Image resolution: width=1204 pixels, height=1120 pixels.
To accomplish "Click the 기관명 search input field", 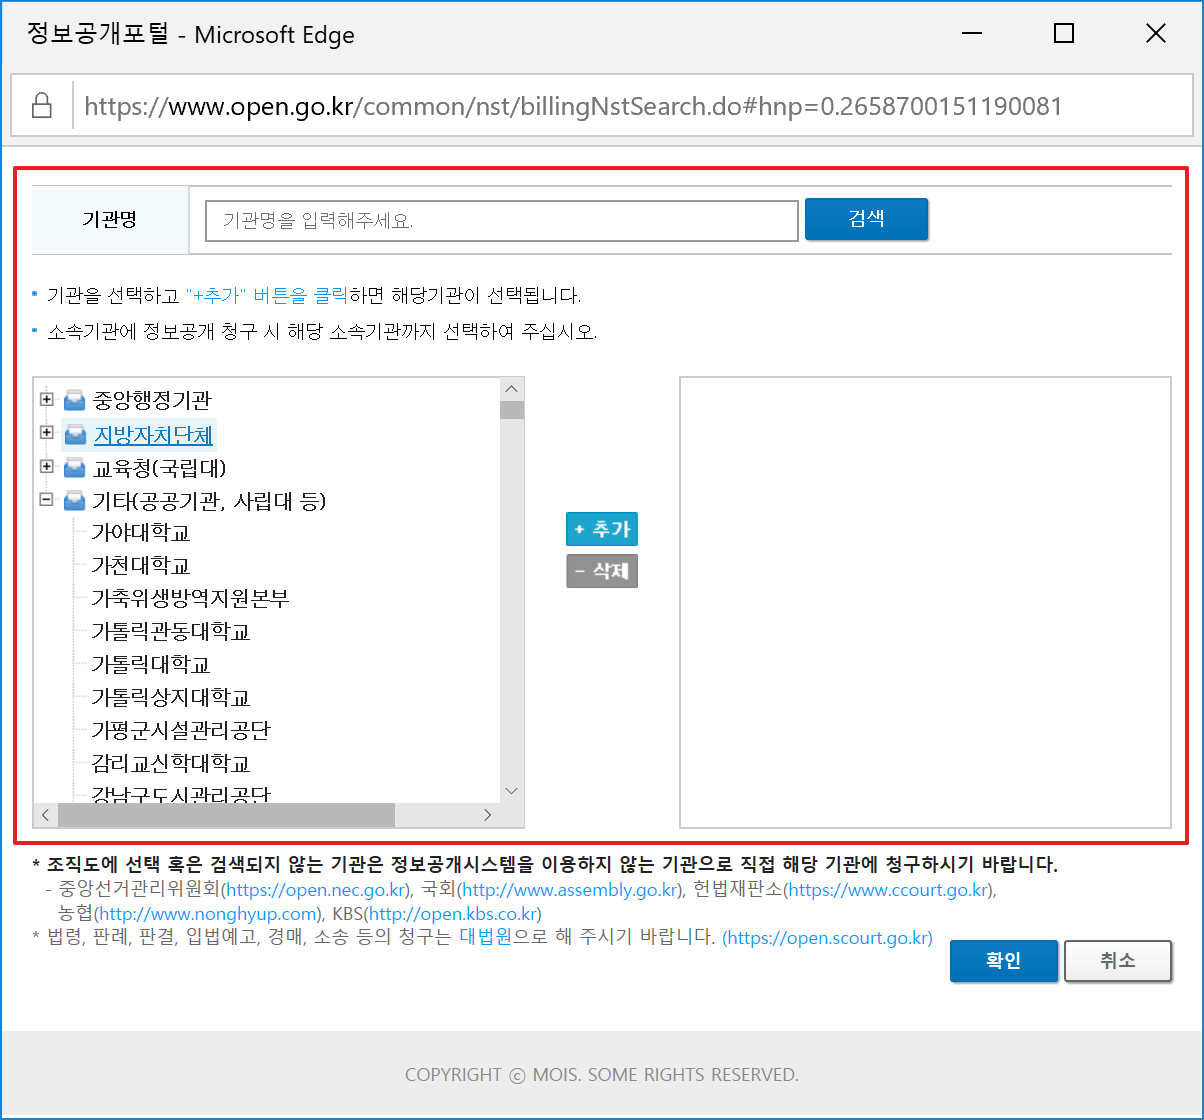I will coord(501,220).
